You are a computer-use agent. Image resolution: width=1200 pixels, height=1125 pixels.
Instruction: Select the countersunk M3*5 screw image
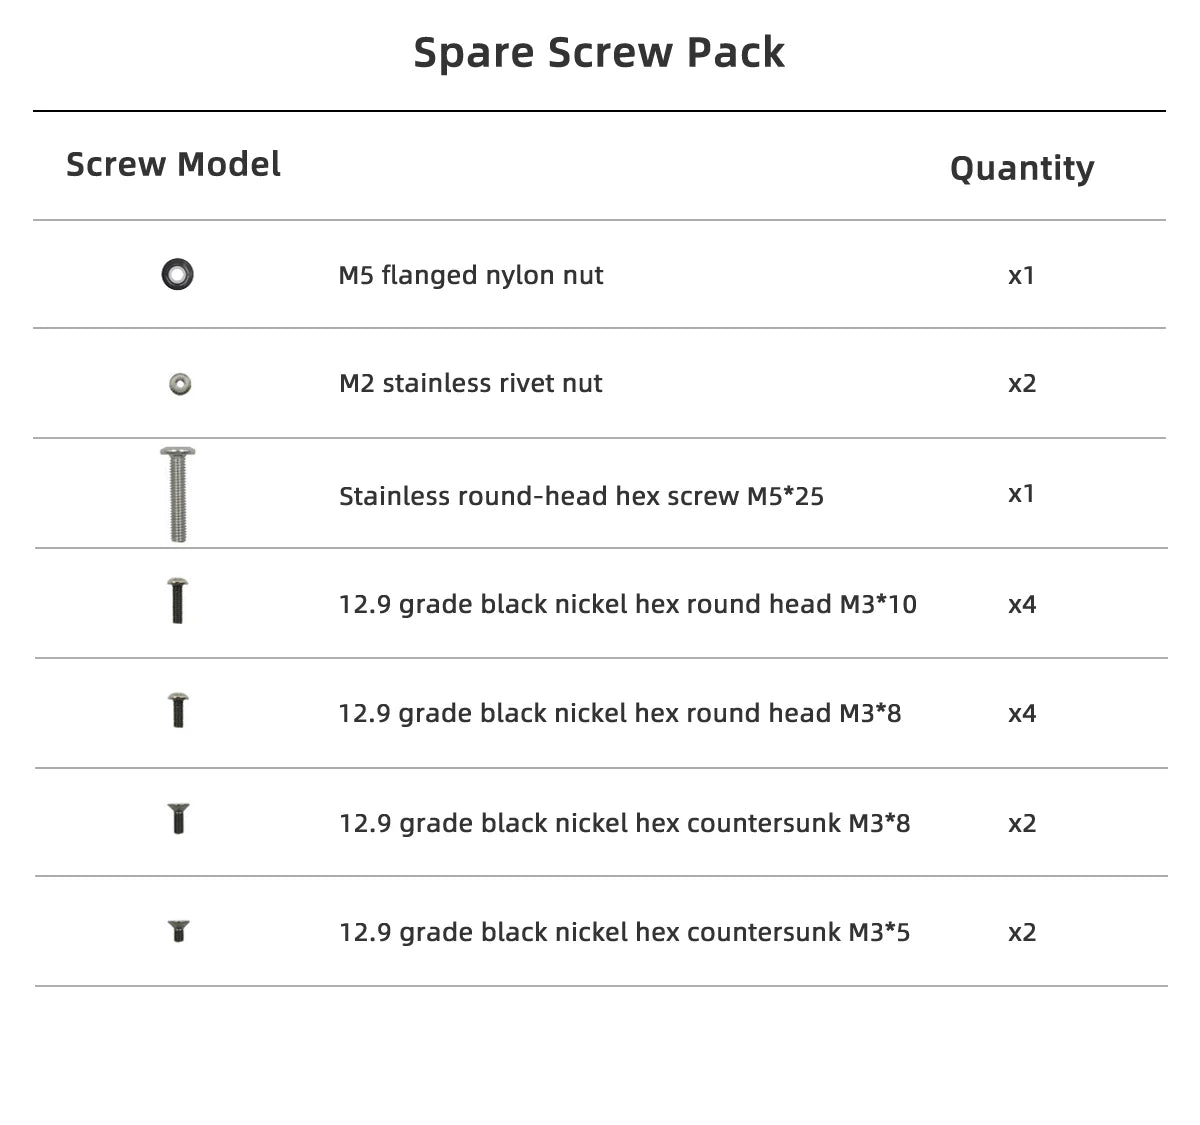(x=178, y=931)
